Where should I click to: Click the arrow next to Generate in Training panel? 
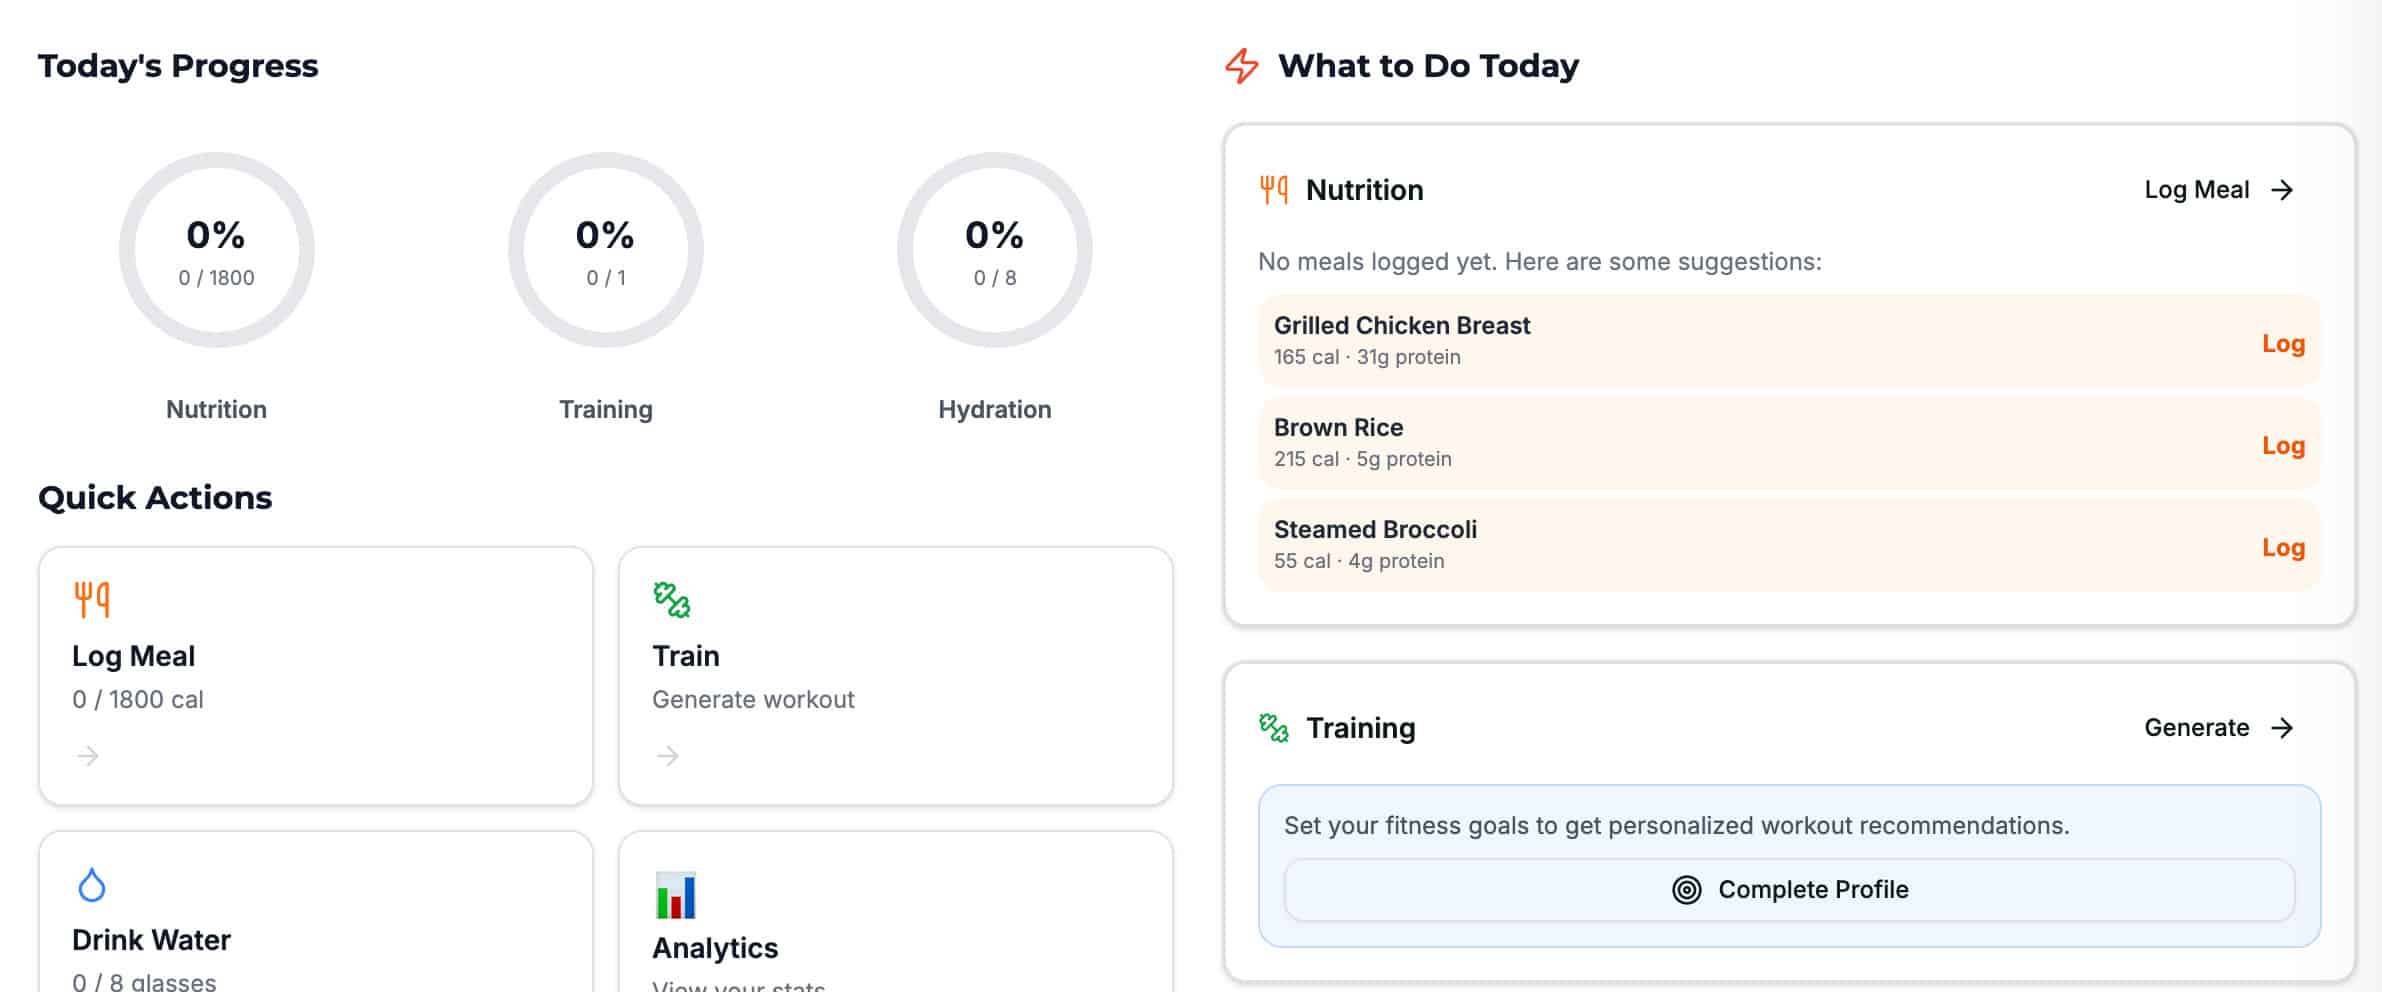(2282, 728)
